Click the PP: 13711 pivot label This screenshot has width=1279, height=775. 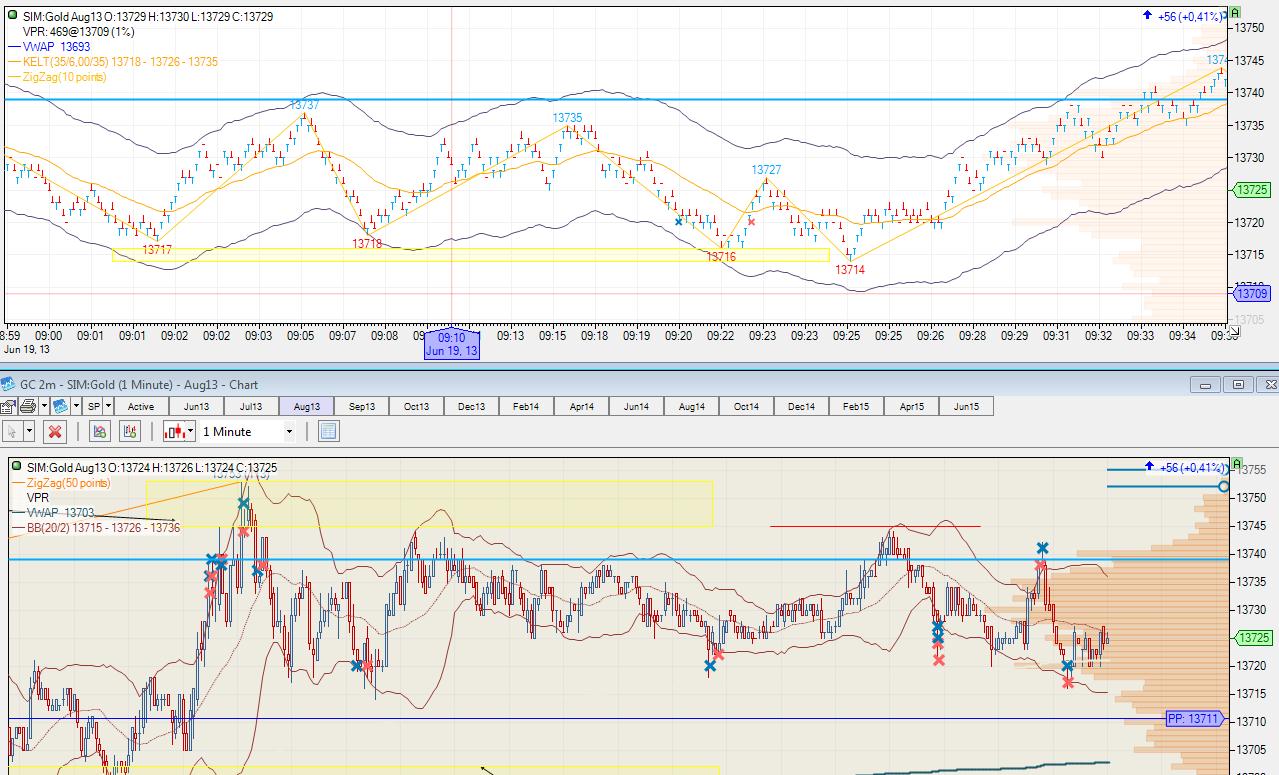1194,719
